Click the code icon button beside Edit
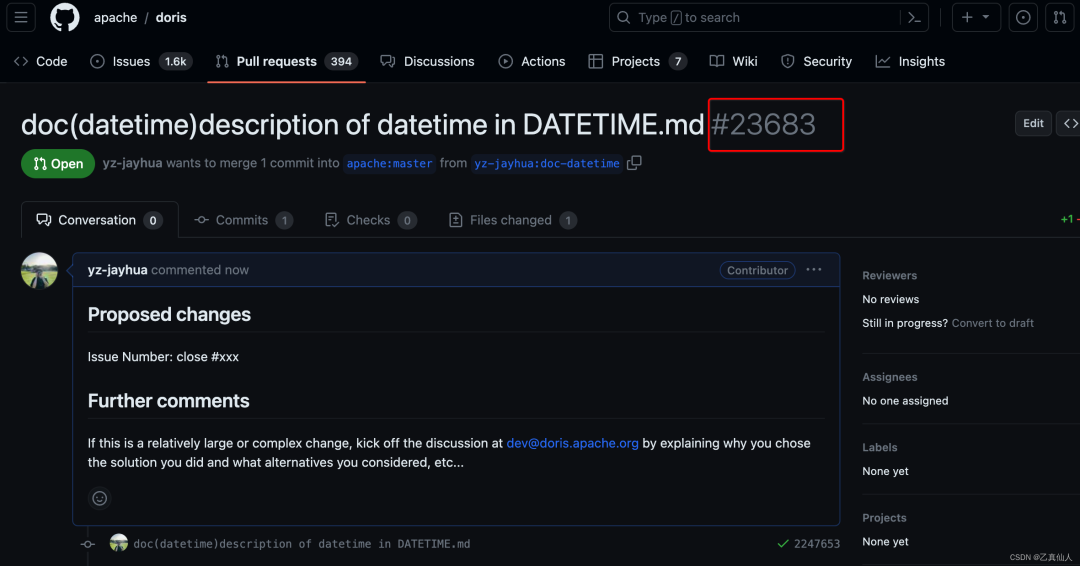 point(1070,123)
